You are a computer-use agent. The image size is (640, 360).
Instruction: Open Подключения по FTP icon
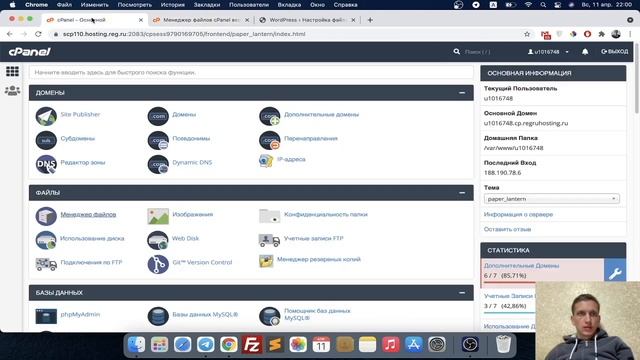pyautogui.click(x=46, y=264)
